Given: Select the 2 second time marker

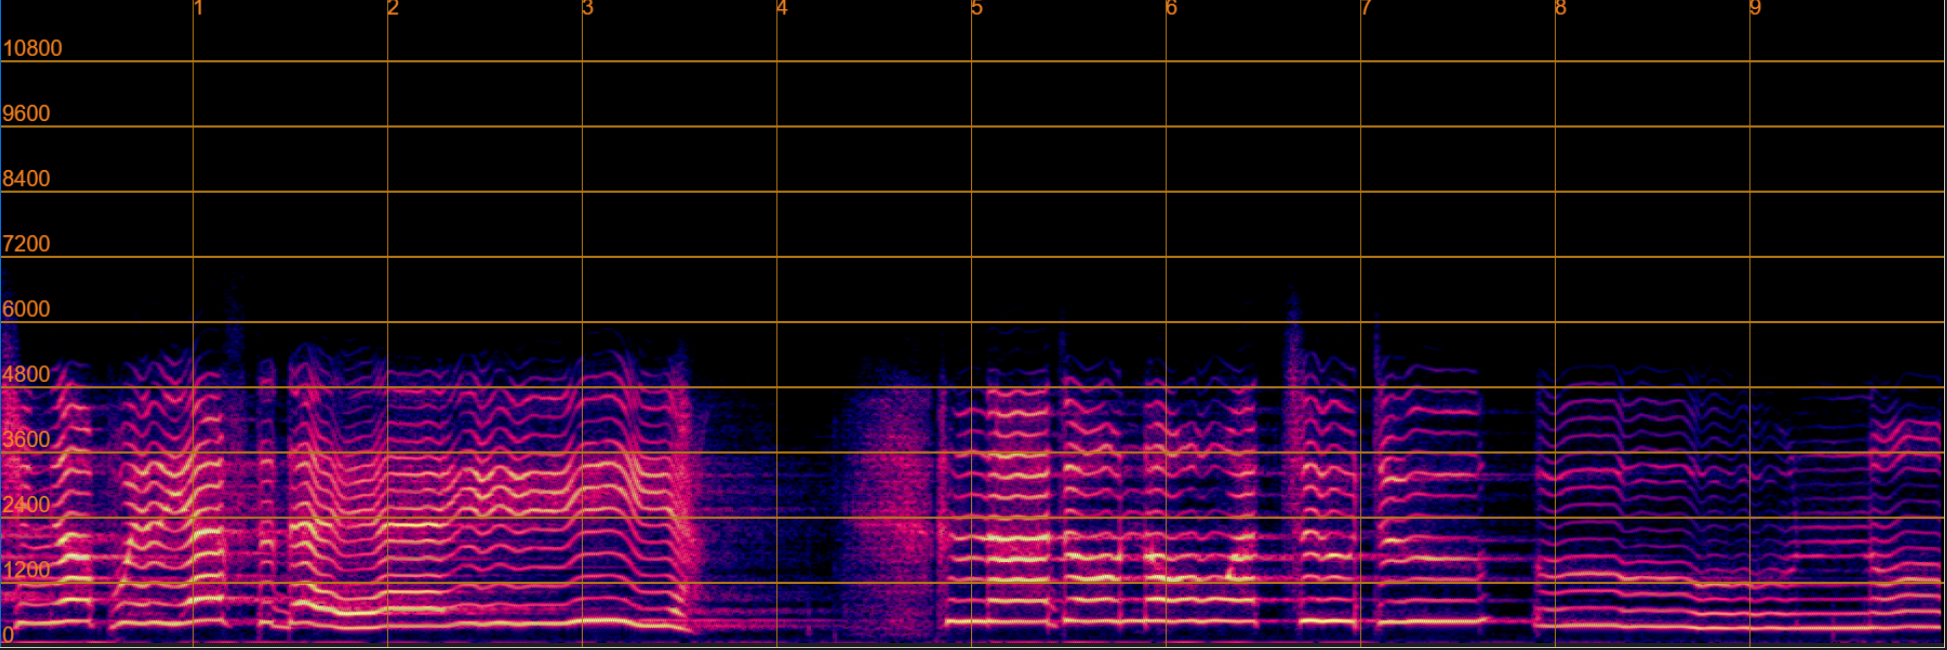Looking at the screenshot, I should point(393,9).
